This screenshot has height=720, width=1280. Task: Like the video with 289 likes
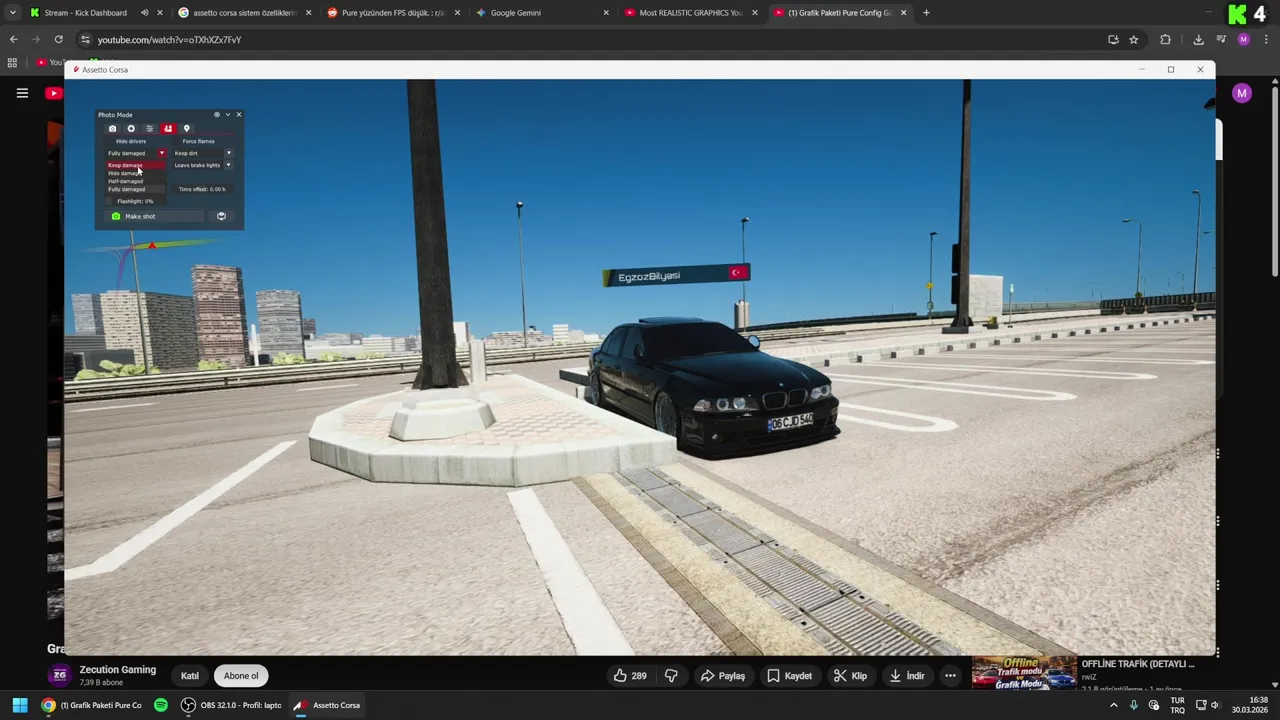click(x=630, y=676)
